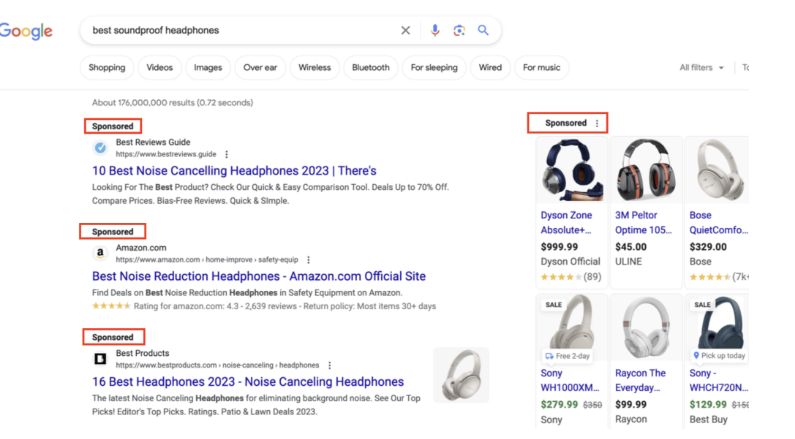Select the About 176,000,000 results text
Image resolution: width=795 pixels, height=439 pixels.
click(x=172, y=103)
